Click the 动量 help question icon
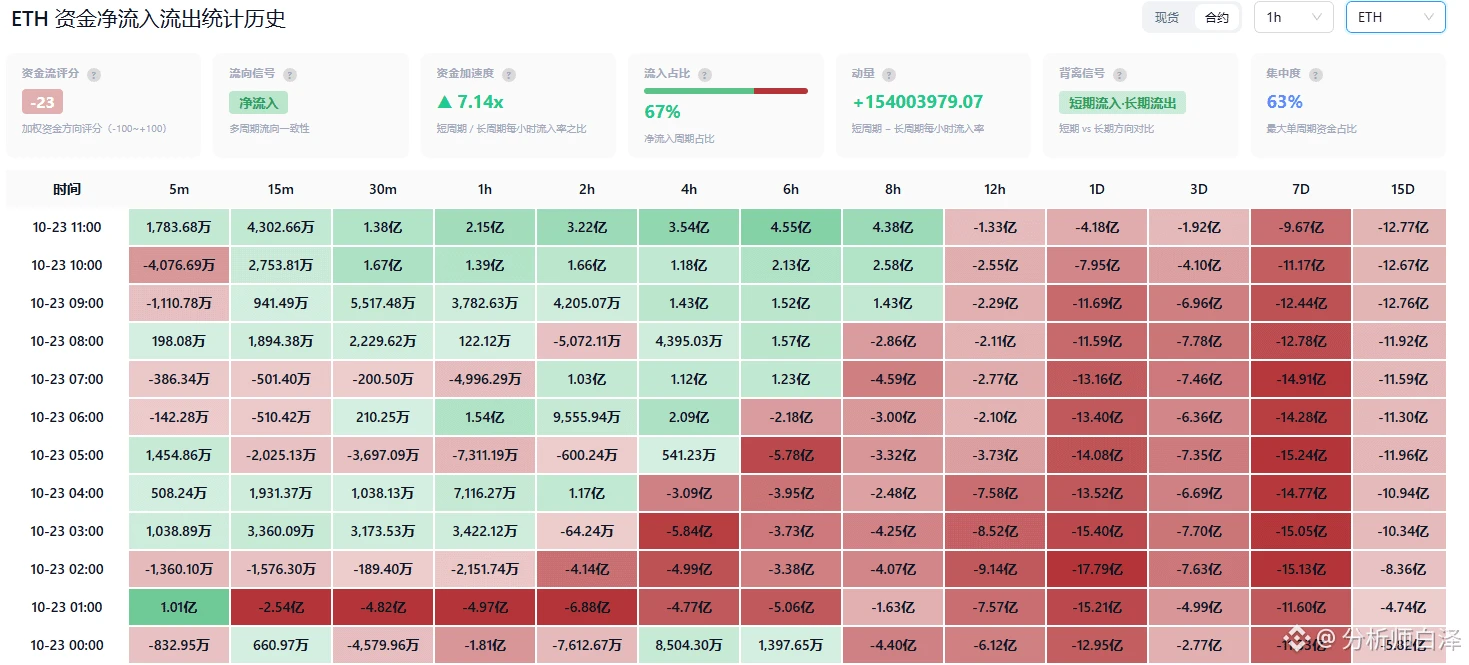The image size is (1469, 665). point(889,75)
